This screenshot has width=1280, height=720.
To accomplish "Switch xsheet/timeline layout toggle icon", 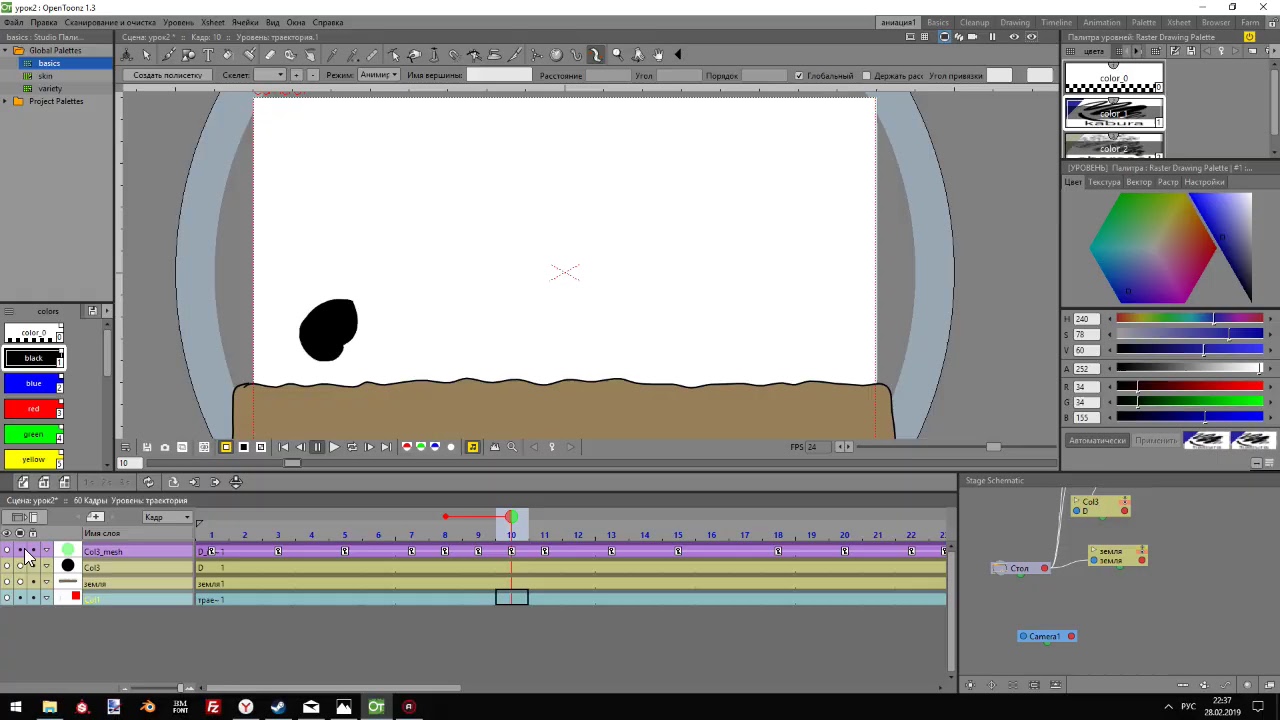I will pyautogui.click(x=24, y=517).
